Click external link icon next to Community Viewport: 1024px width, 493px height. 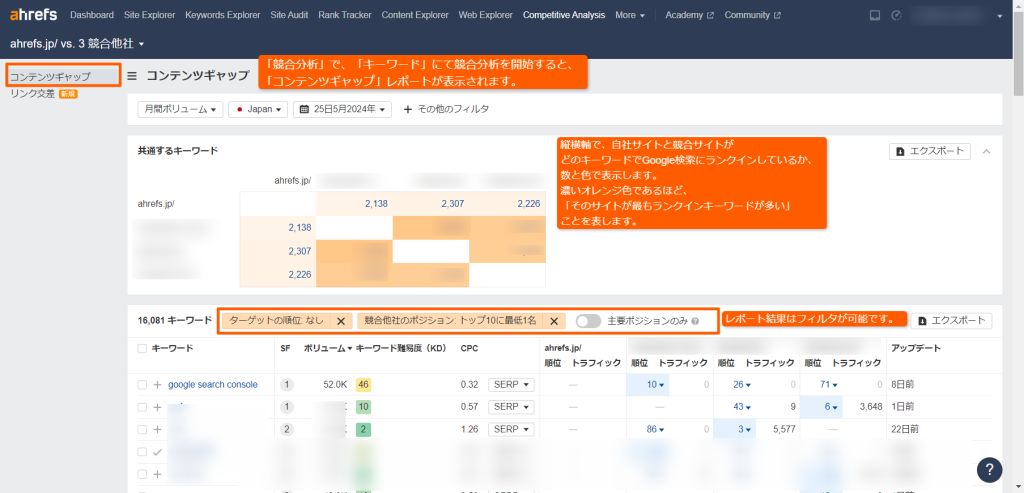point(777,15)
